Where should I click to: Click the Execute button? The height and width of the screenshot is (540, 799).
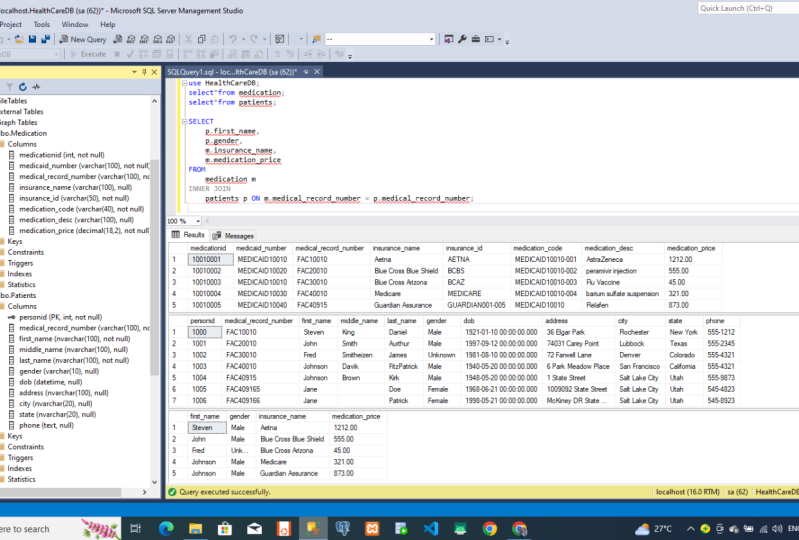88,54
